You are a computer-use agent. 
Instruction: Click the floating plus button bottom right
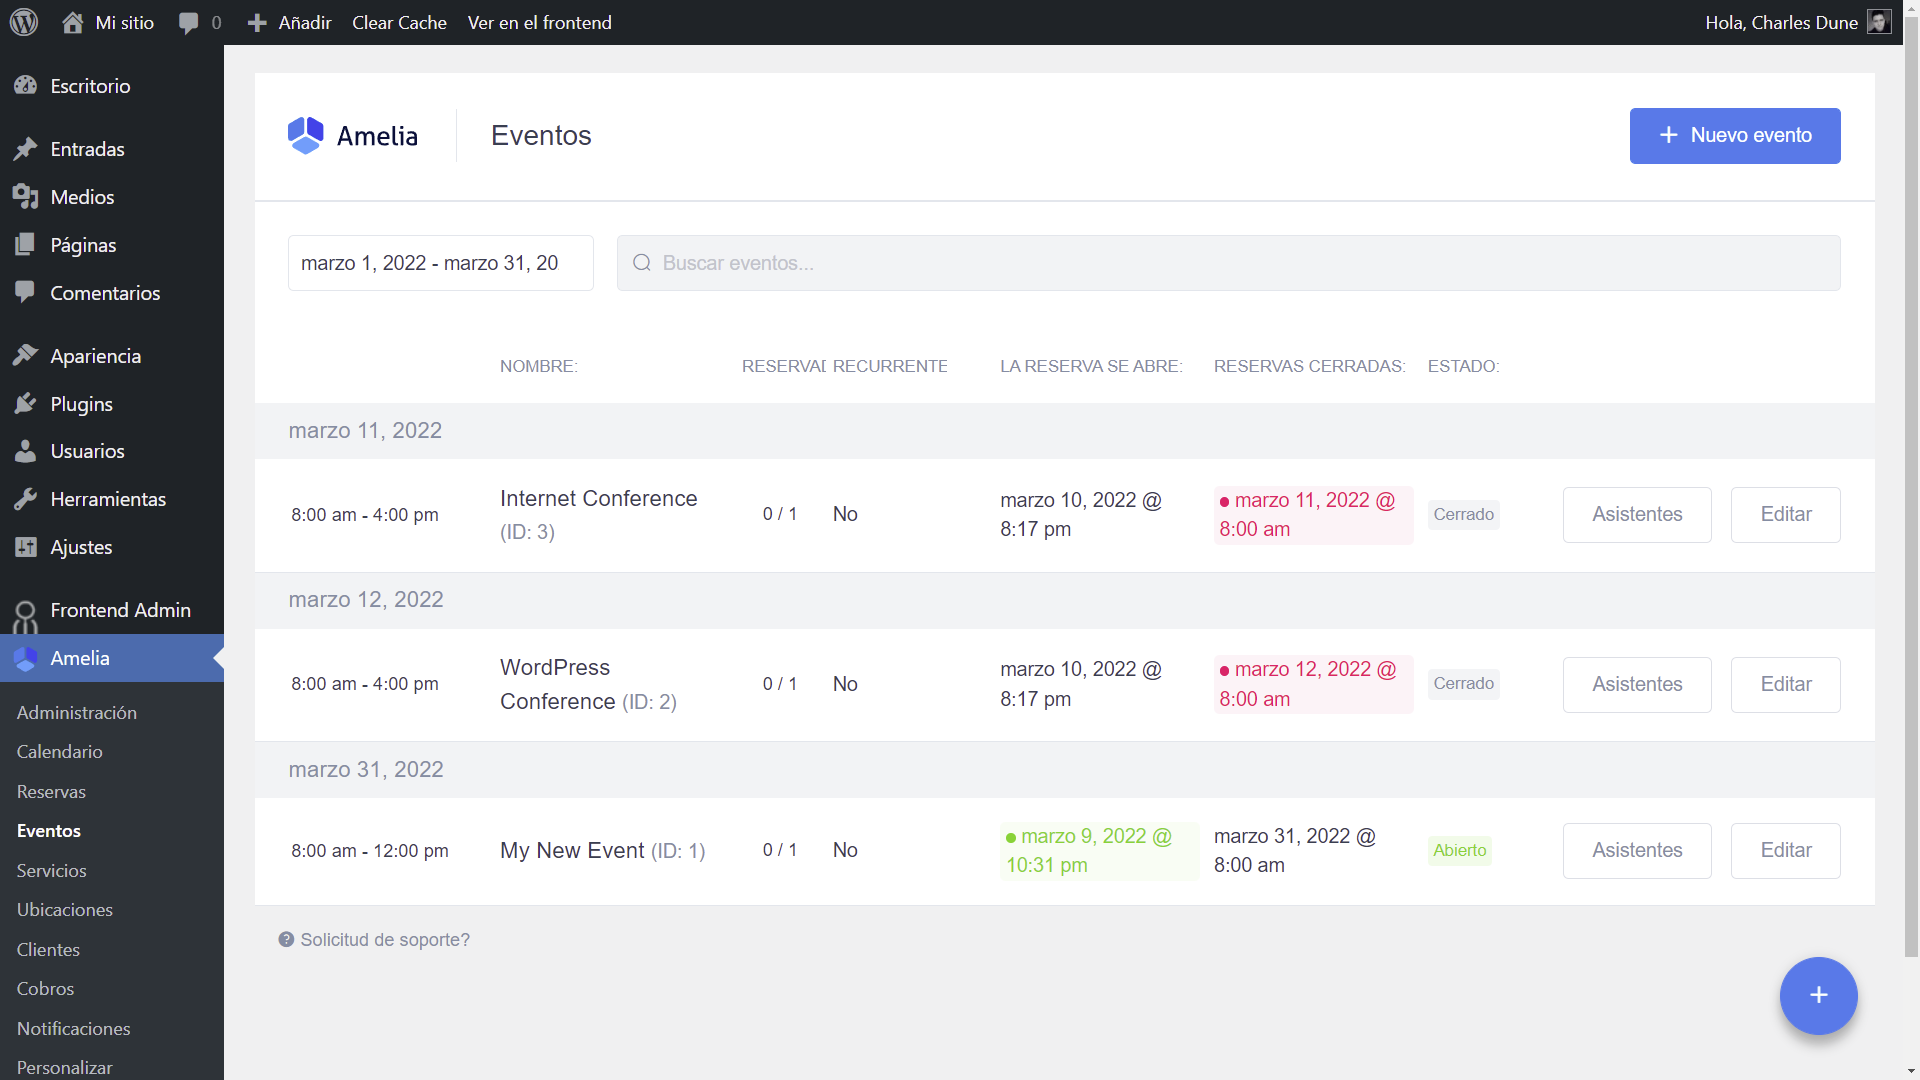(1817, 996)
